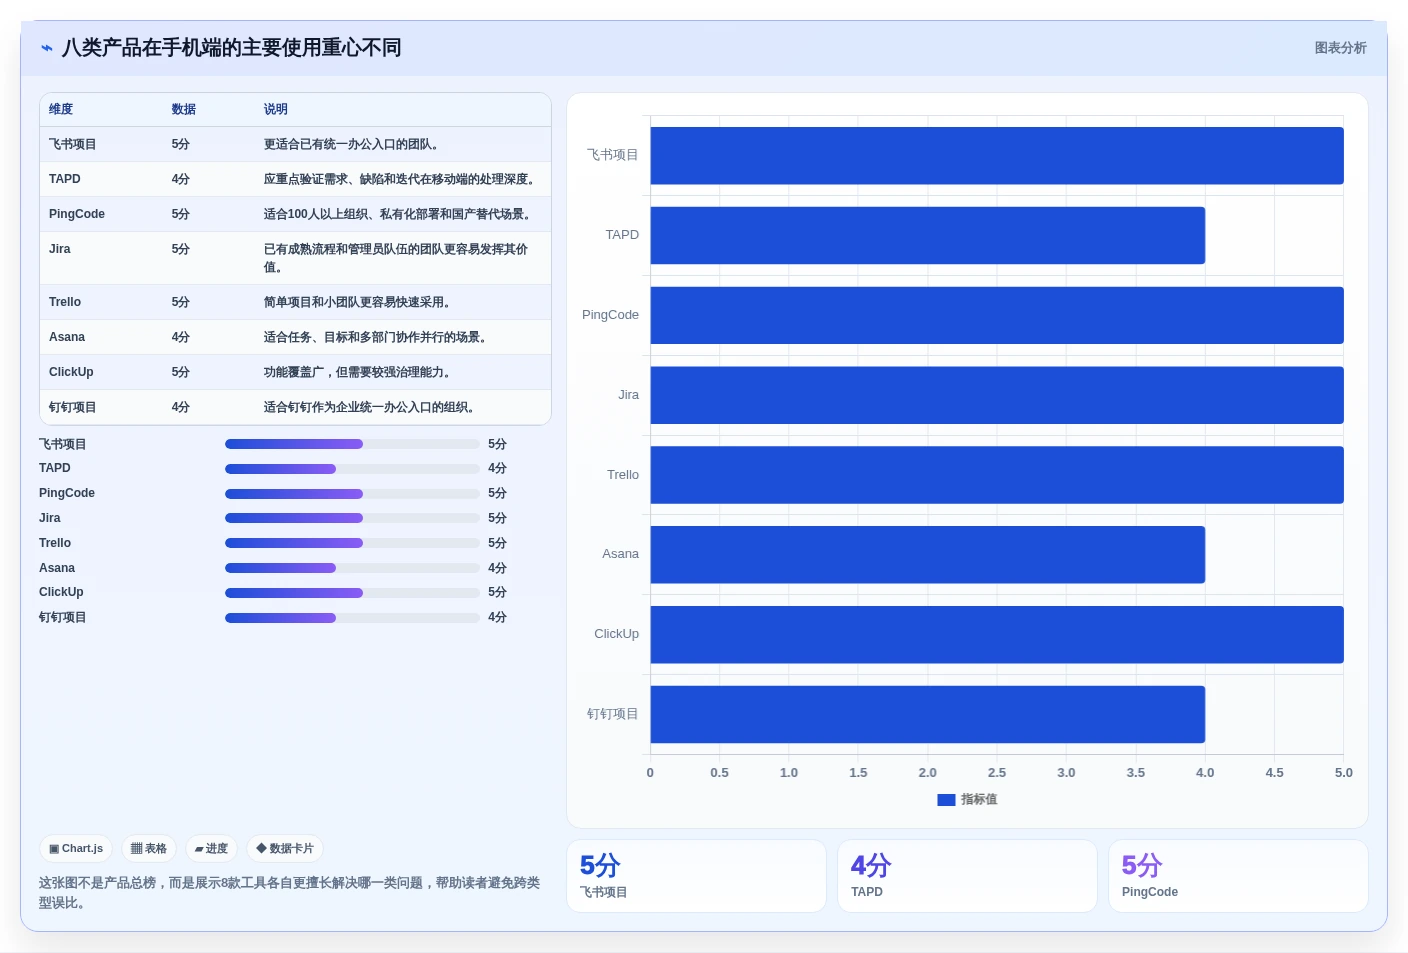The width and height of the screenshot is (1408, 953).
Task: Toggle the 指标值 legend item
Action: click(x=967, y=799)
